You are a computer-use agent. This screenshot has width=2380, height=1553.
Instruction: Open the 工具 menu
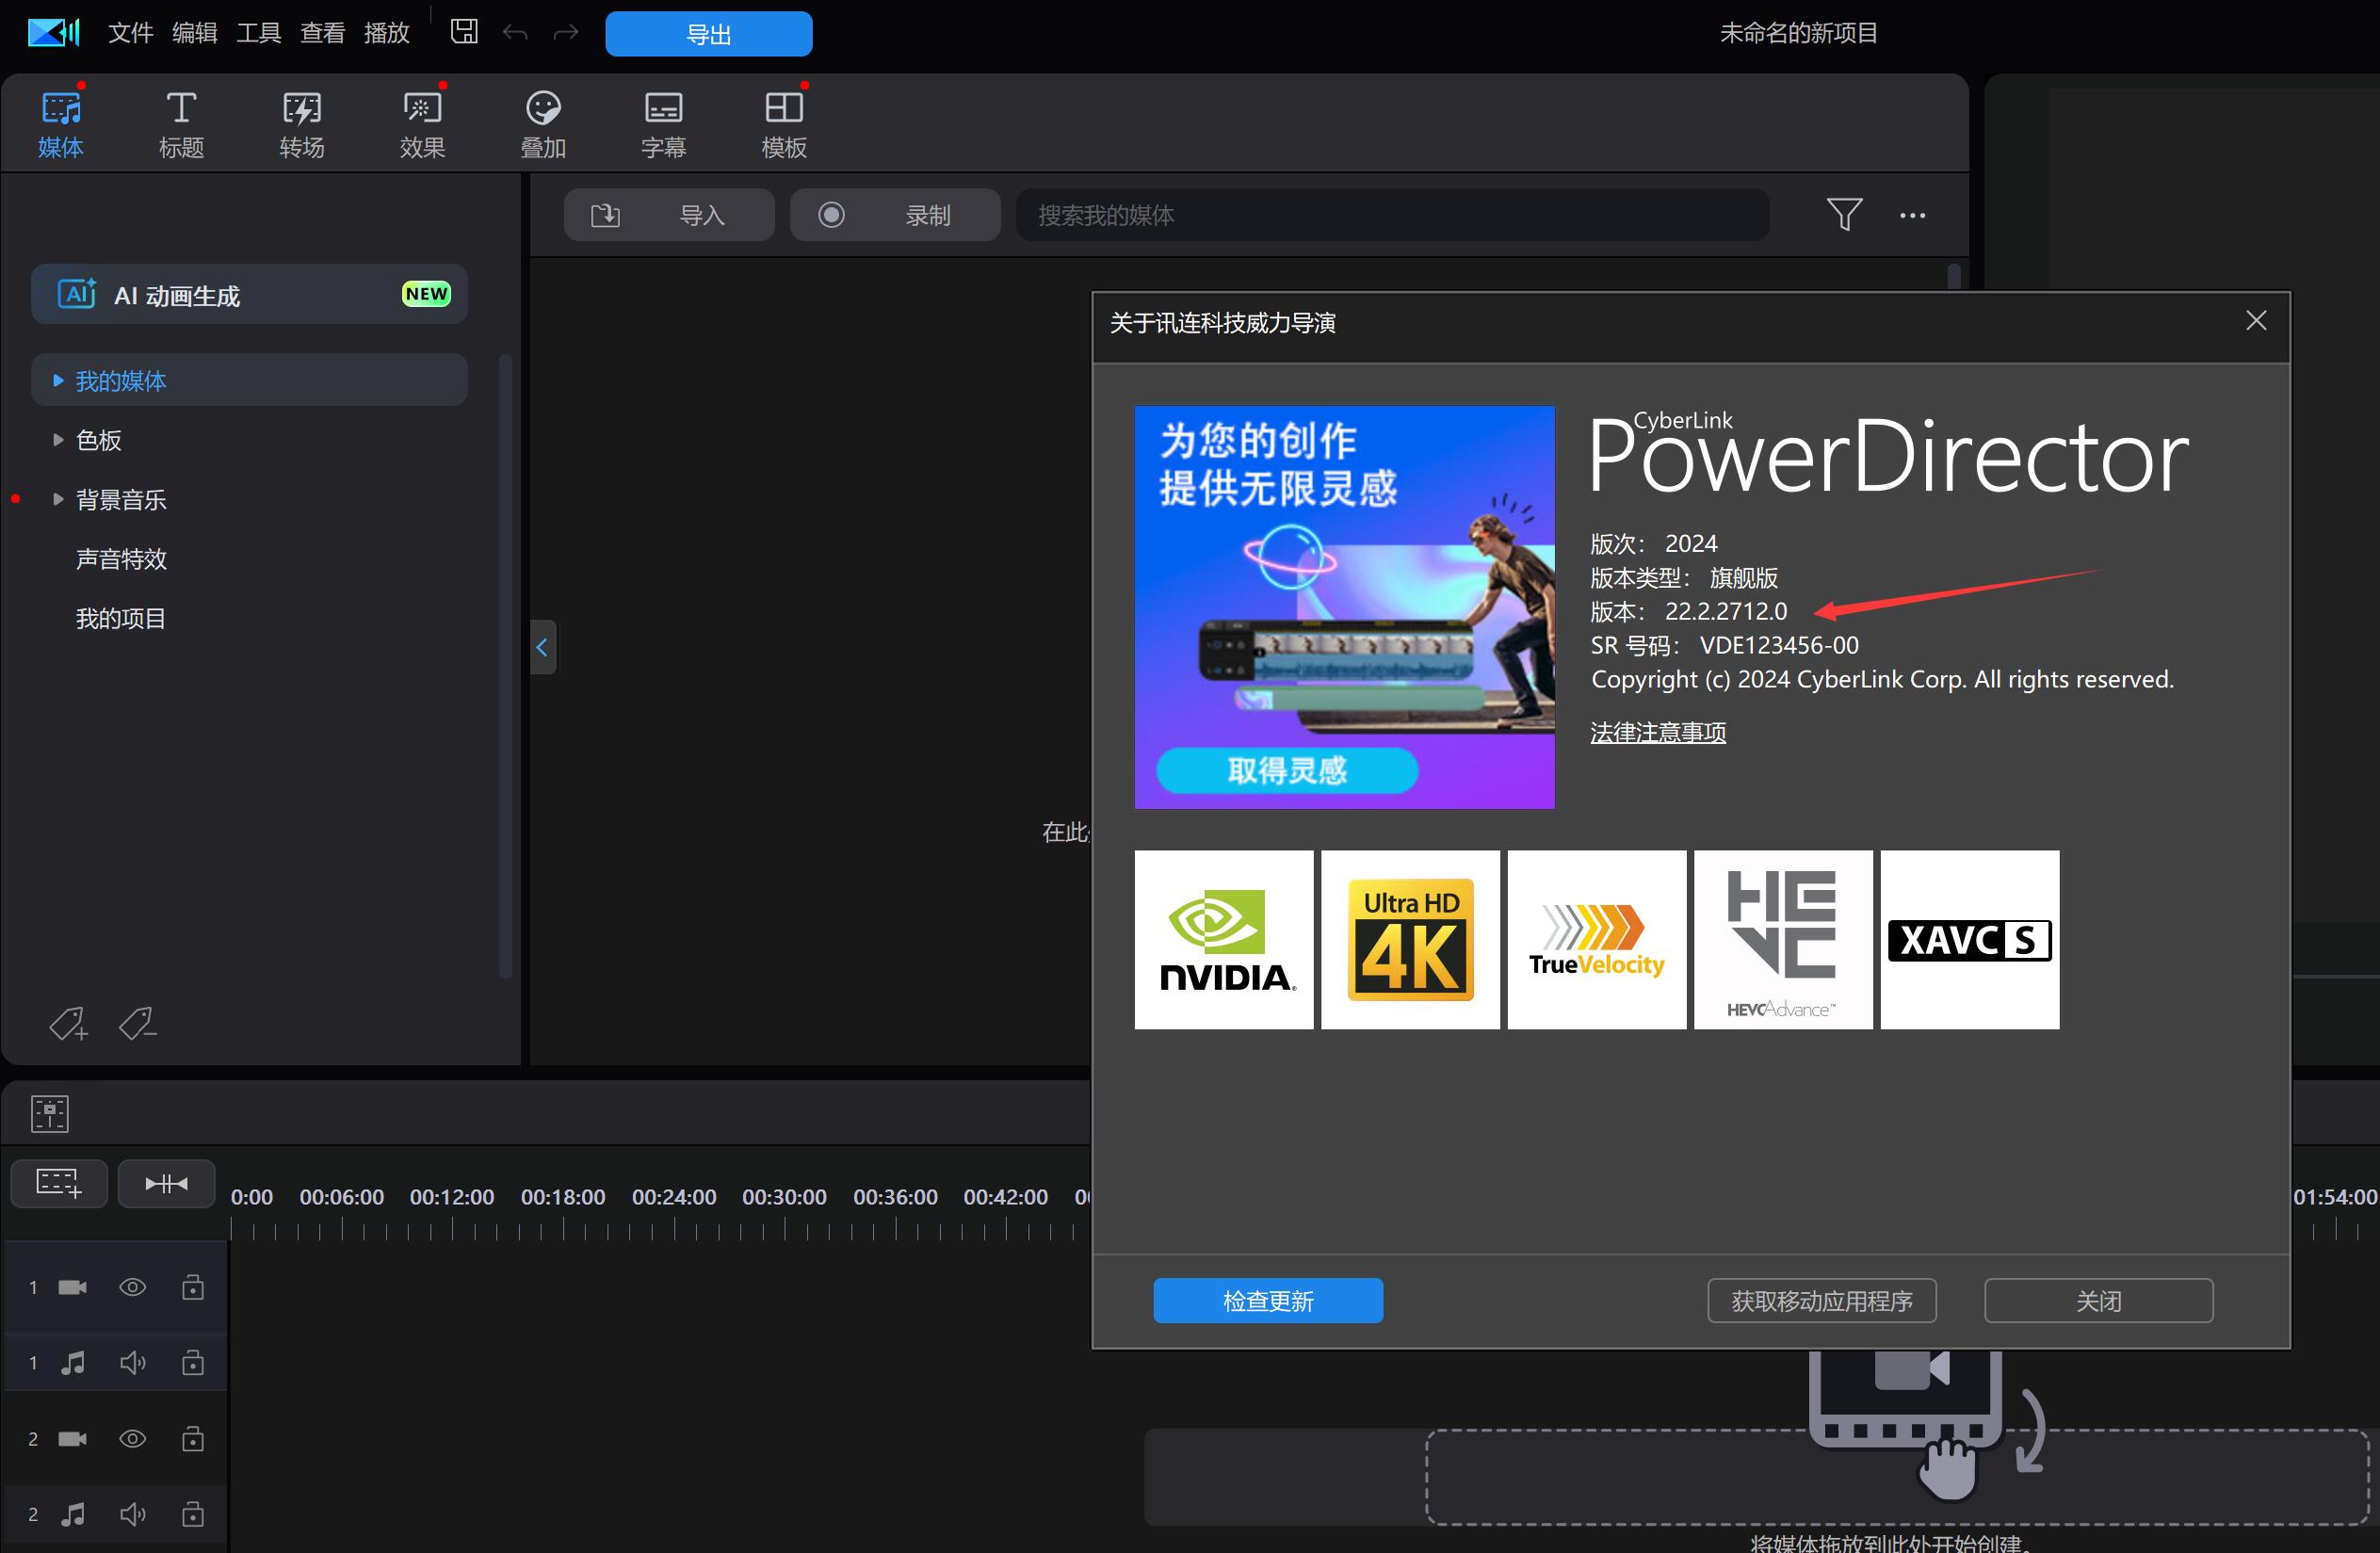[258, 33]
